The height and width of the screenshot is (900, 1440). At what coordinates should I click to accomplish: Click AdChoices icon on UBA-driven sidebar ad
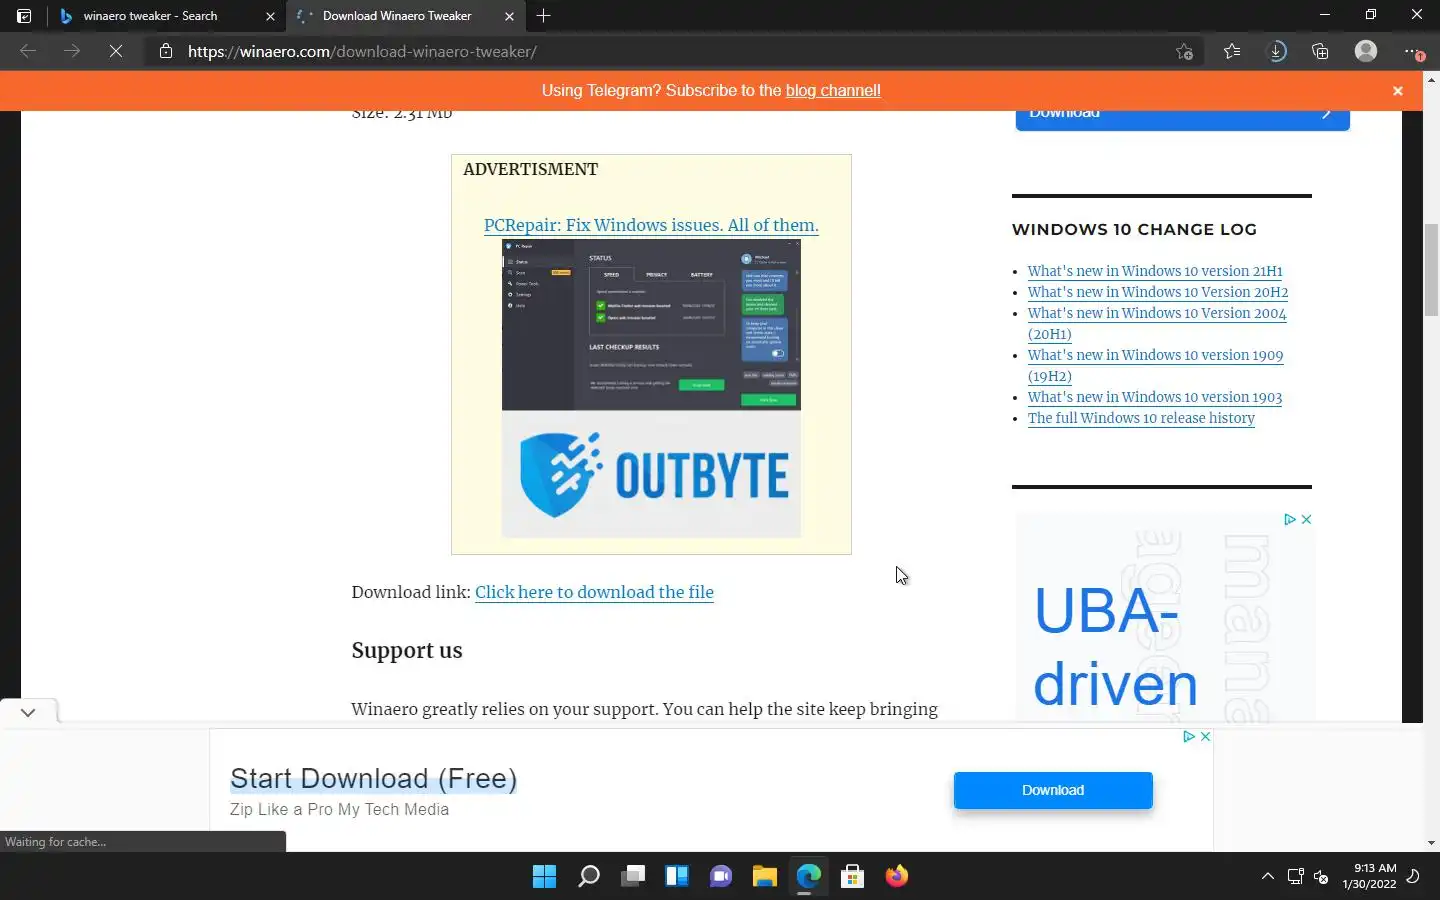click(1290, 519)
